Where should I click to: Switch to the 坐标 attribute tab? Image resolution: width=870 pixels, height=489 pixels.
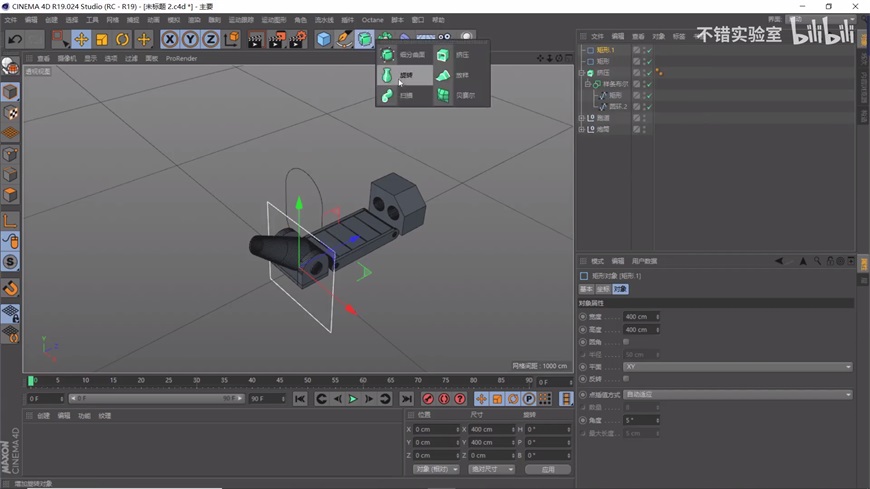click(x=602, y=289)
